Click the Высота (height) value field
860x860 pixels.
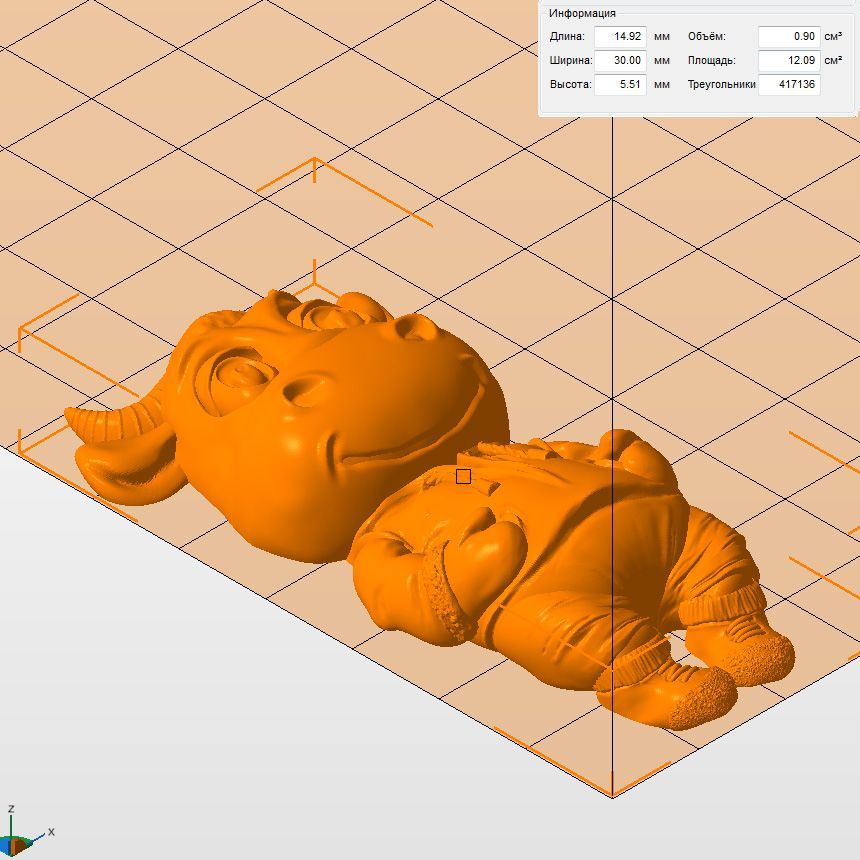click(620, 85)
